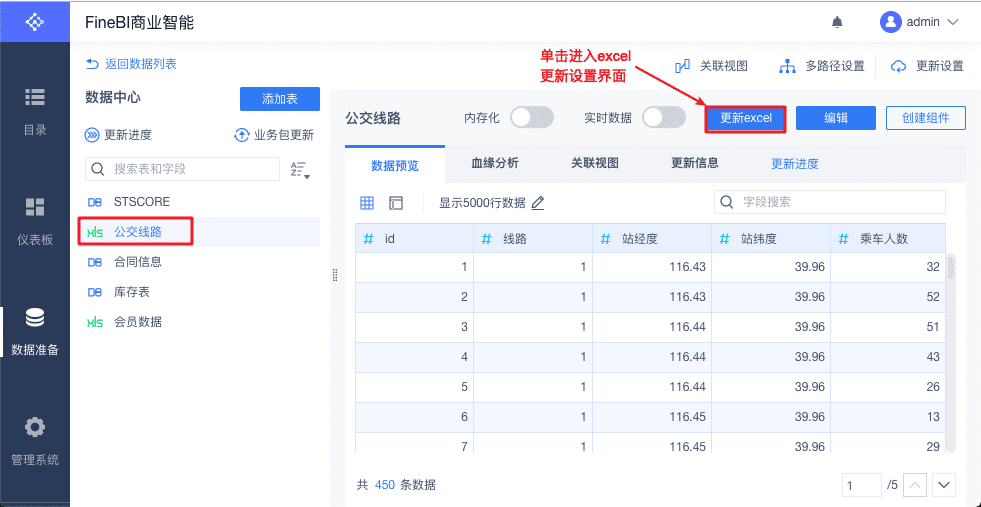
Task: Select the layout view icon beside the grid
Action: [396, 203]
